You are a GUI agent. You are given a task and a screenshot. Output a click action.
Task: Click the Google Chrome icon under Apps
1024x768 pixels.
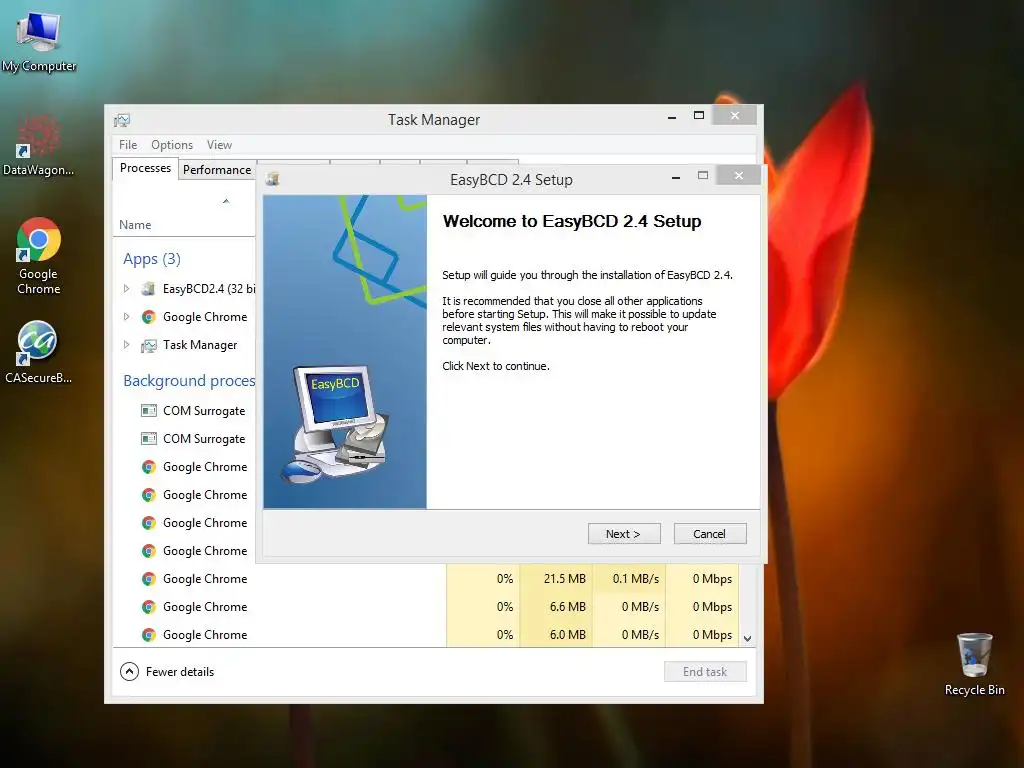point(149,317)
